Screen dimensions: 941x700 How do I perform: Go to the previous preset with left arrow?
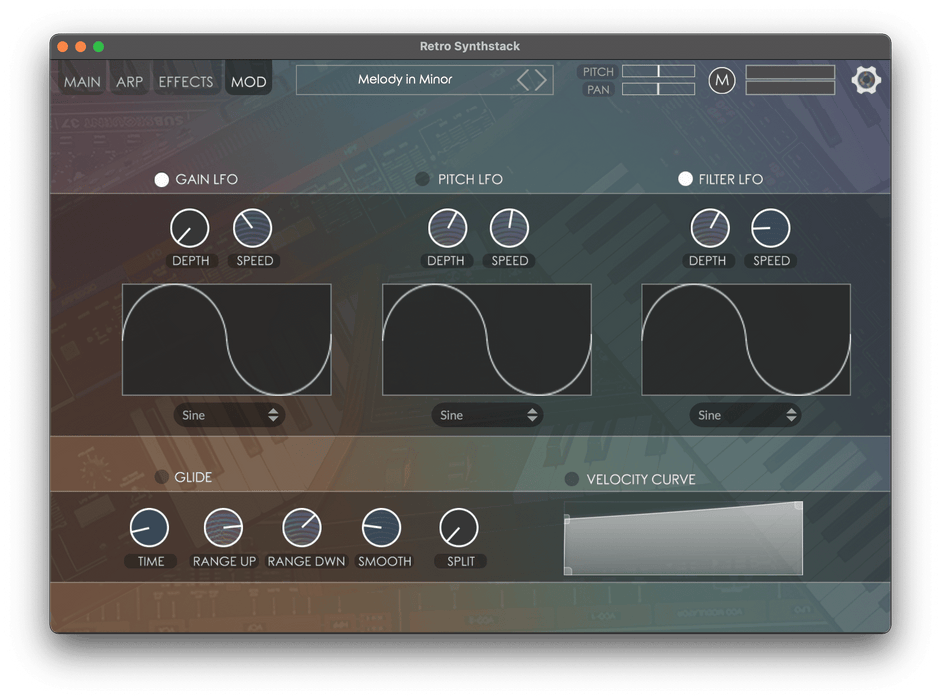(x=523, y=80)
